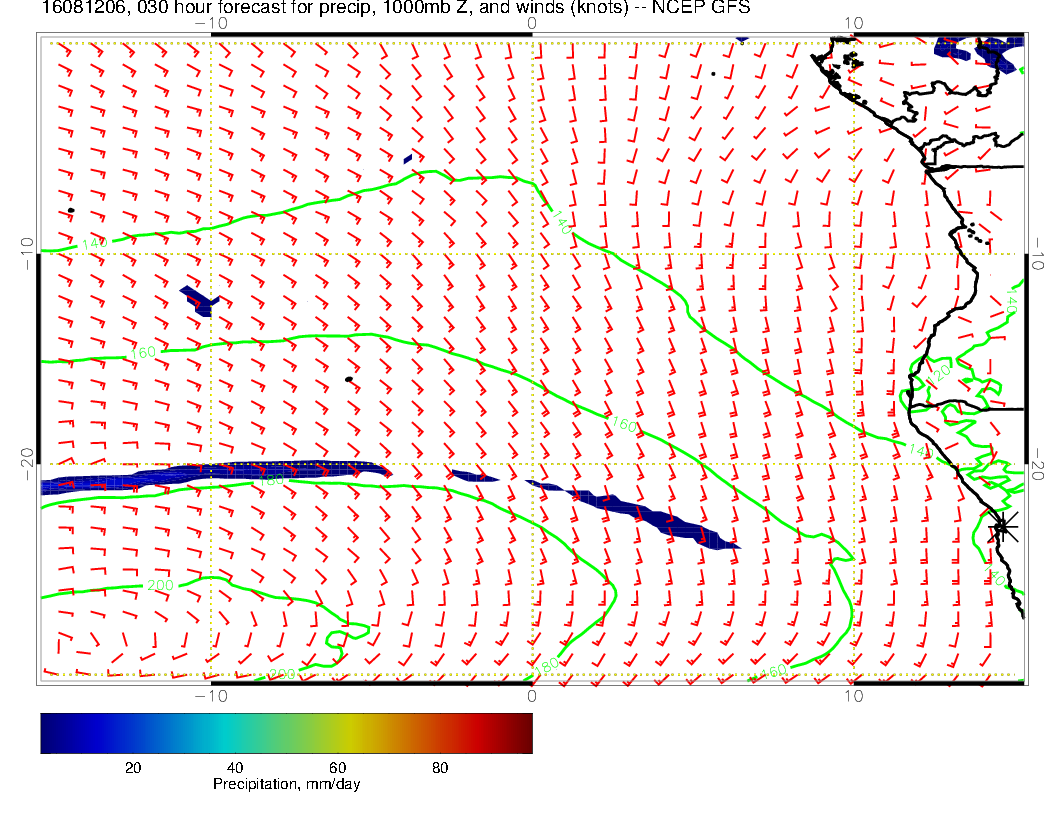
Task: Click the colorbar tick label 80
Action: [x=439, y=767]
